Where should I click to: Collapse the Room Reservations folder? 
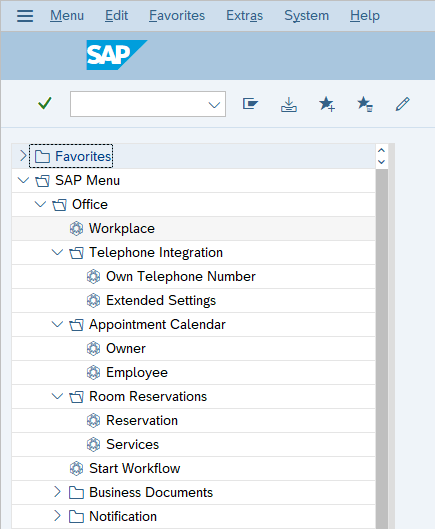click(x=57, y=396)
